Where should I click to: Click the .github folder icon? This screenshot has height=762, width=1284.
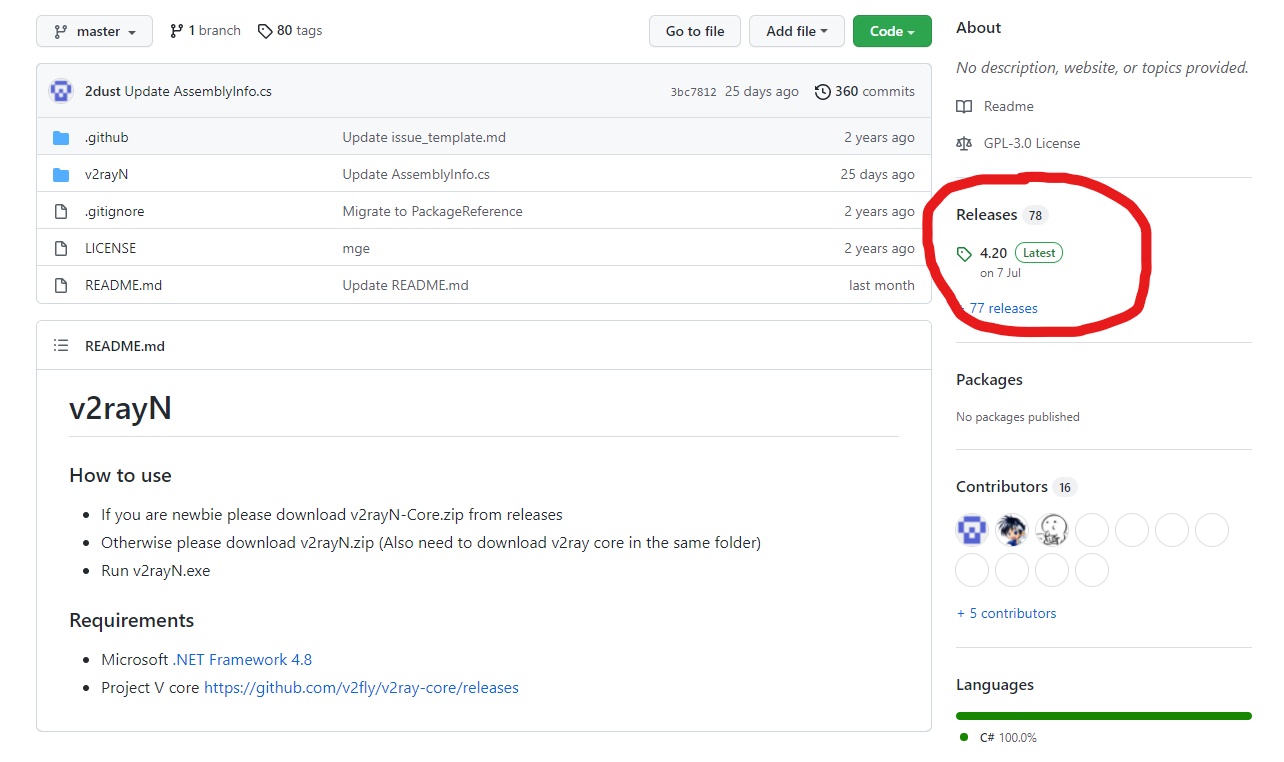(x=61, y=138)
